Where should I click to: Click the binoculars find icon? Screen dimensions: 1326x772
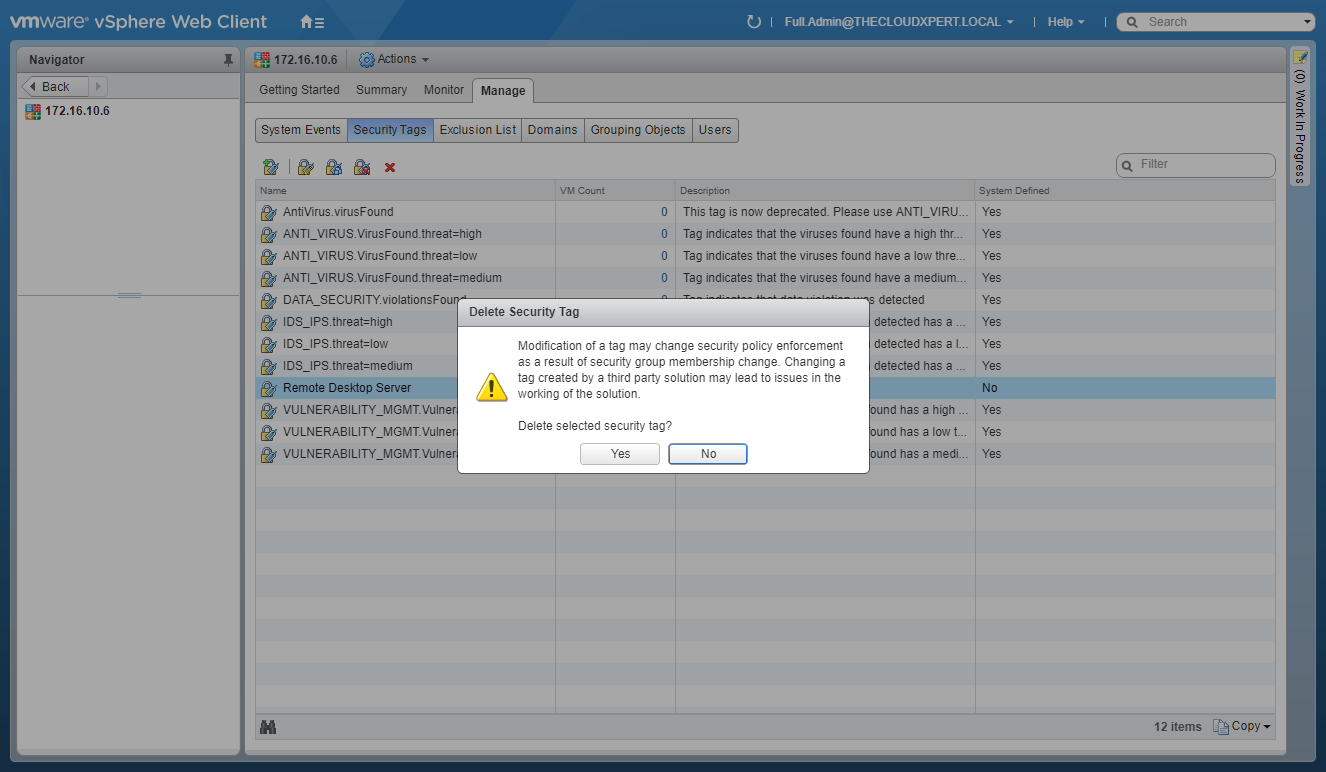[268, 727]
